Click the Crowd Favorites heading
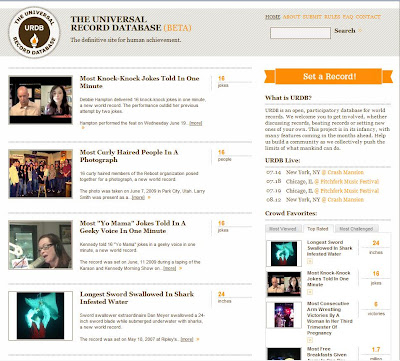Screen dimensions: 400x361 point(291,213)
